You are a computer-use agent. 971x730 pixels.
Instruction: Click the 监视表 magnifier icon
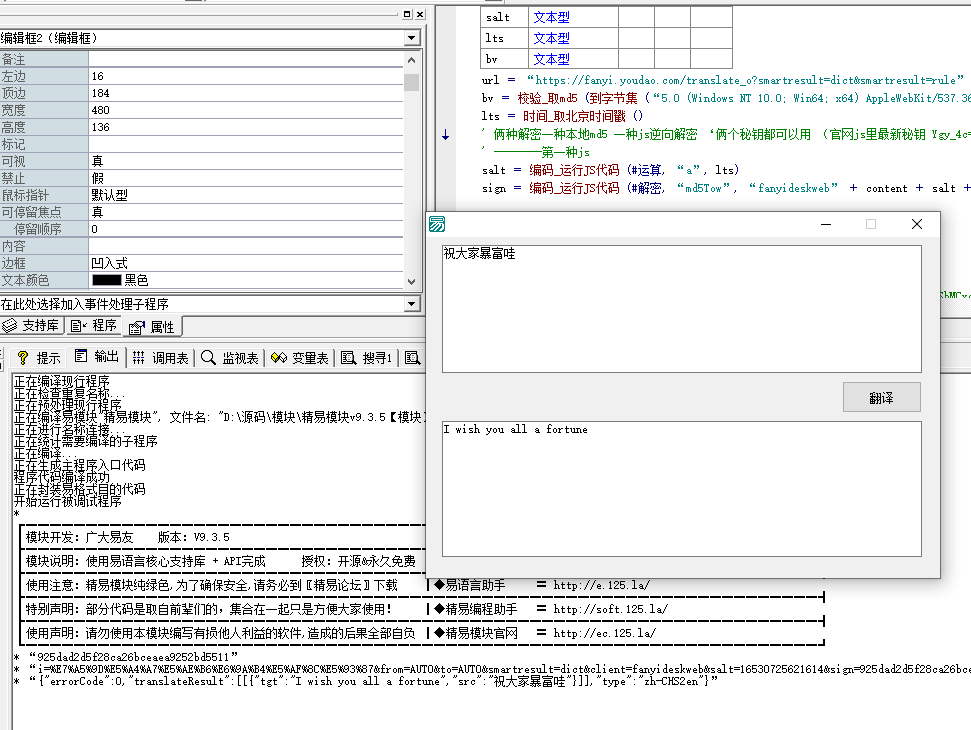tap(209, 358)
